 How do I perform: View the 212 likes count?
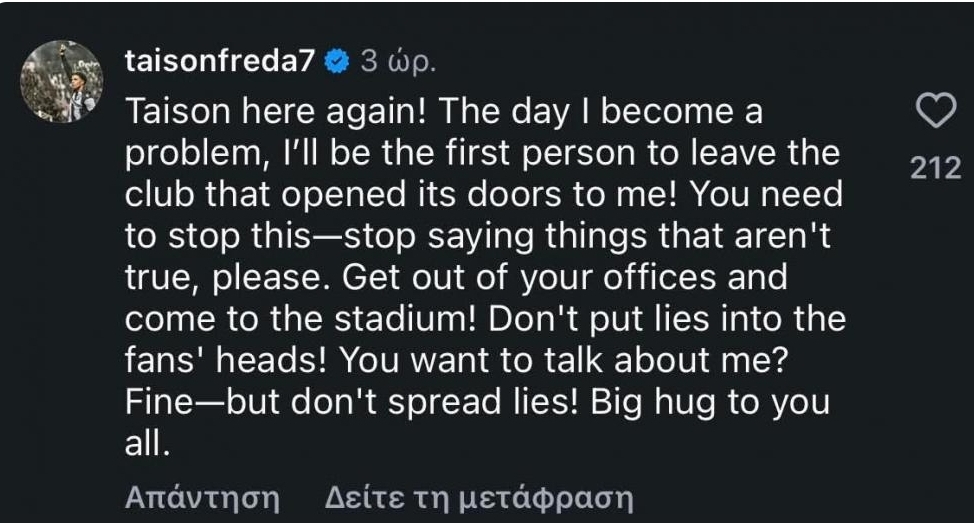(x=935, y=168)
